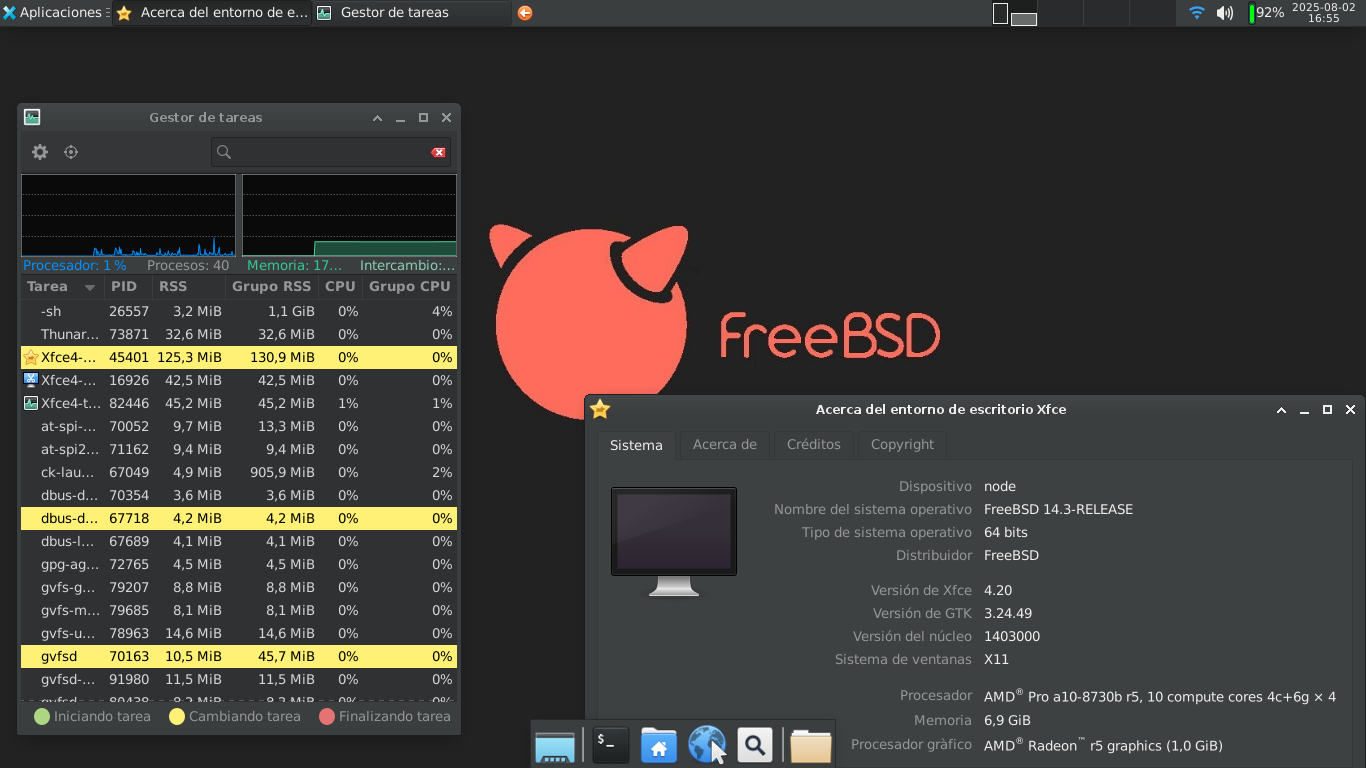This screenshot has width=1366, height=768.
Task: Open the web browser globe icon
Action: 707,745
